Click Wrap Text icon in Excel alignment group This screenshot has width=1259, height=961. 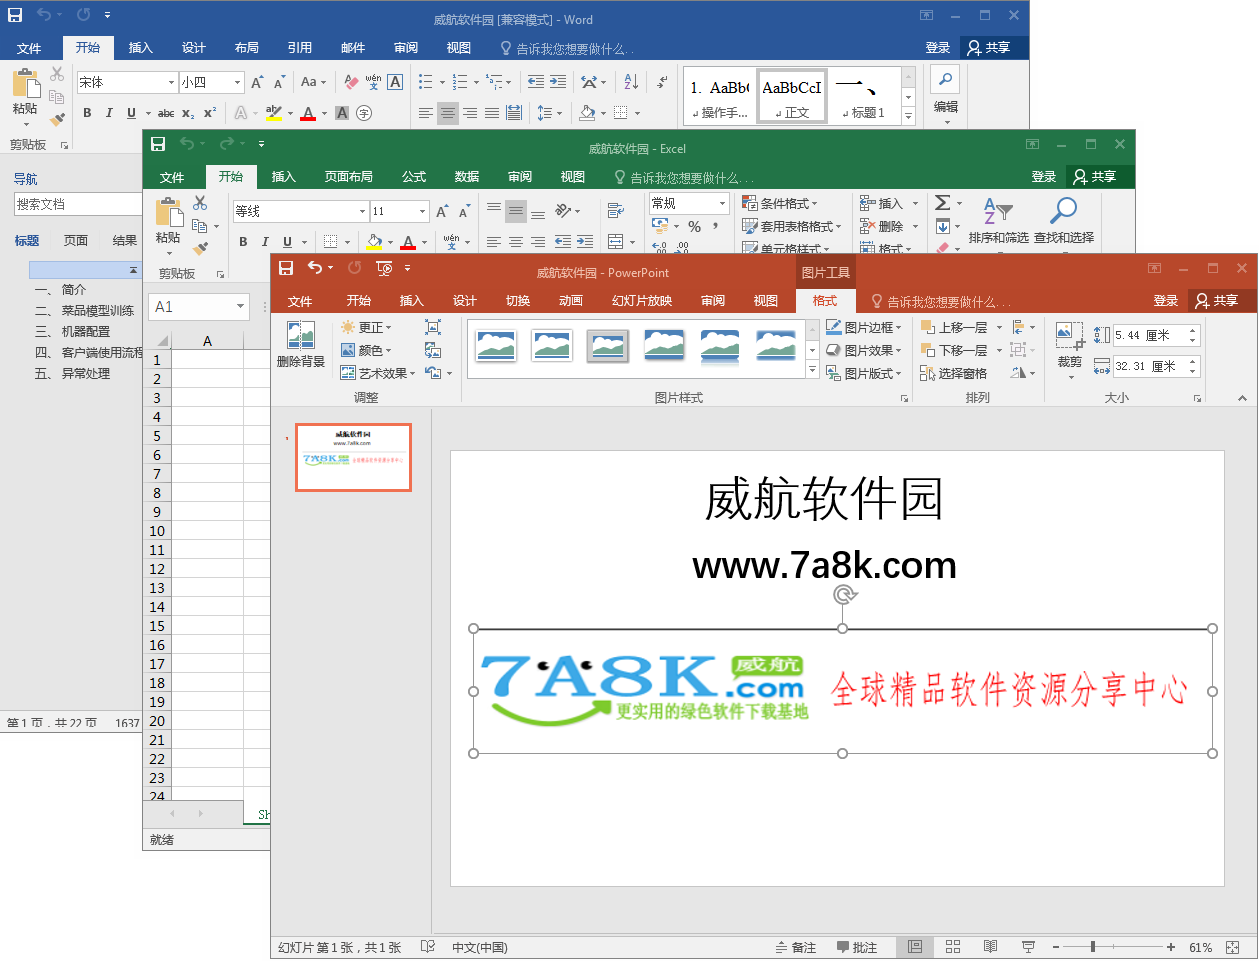[x=615, y=211]
